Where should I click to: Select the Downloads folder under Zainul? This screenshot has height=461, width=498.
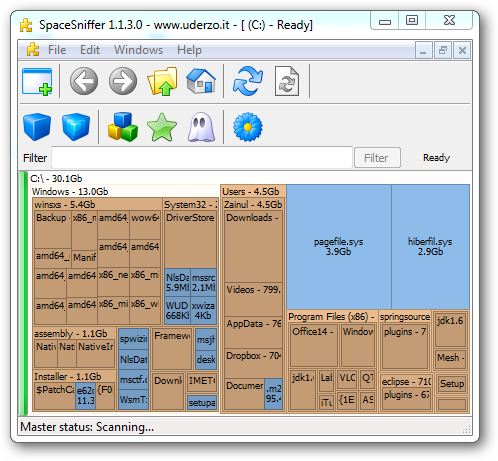253,246
